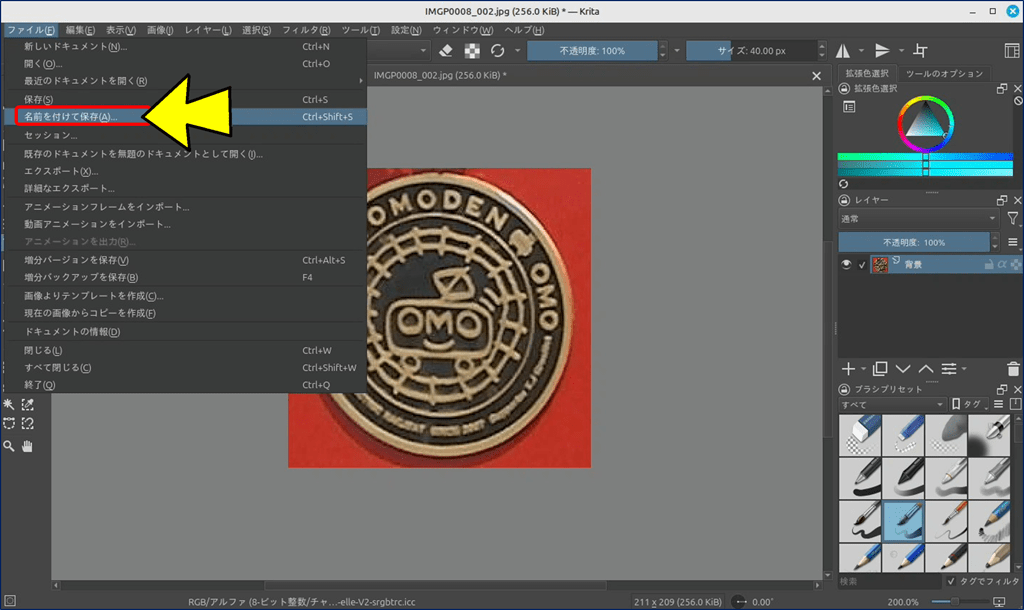Open the すべて brush tag dropdown
The image size is (1024, 610).
pos(891,404)
